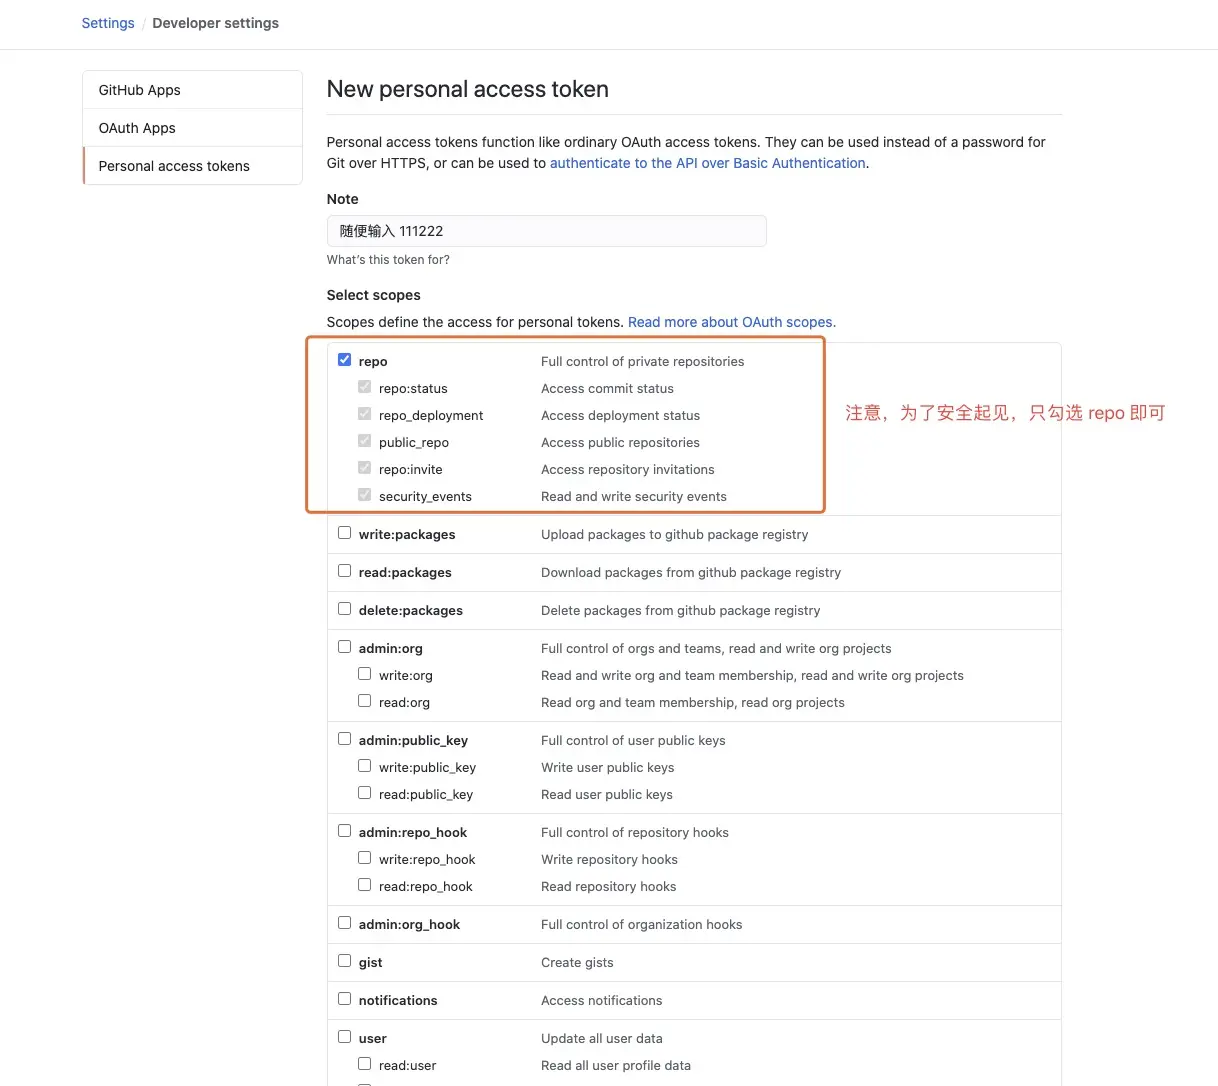The width and height of the screenshot is (1218, 1086).
Task: Click into the Note text field
Action: (546, 231)
